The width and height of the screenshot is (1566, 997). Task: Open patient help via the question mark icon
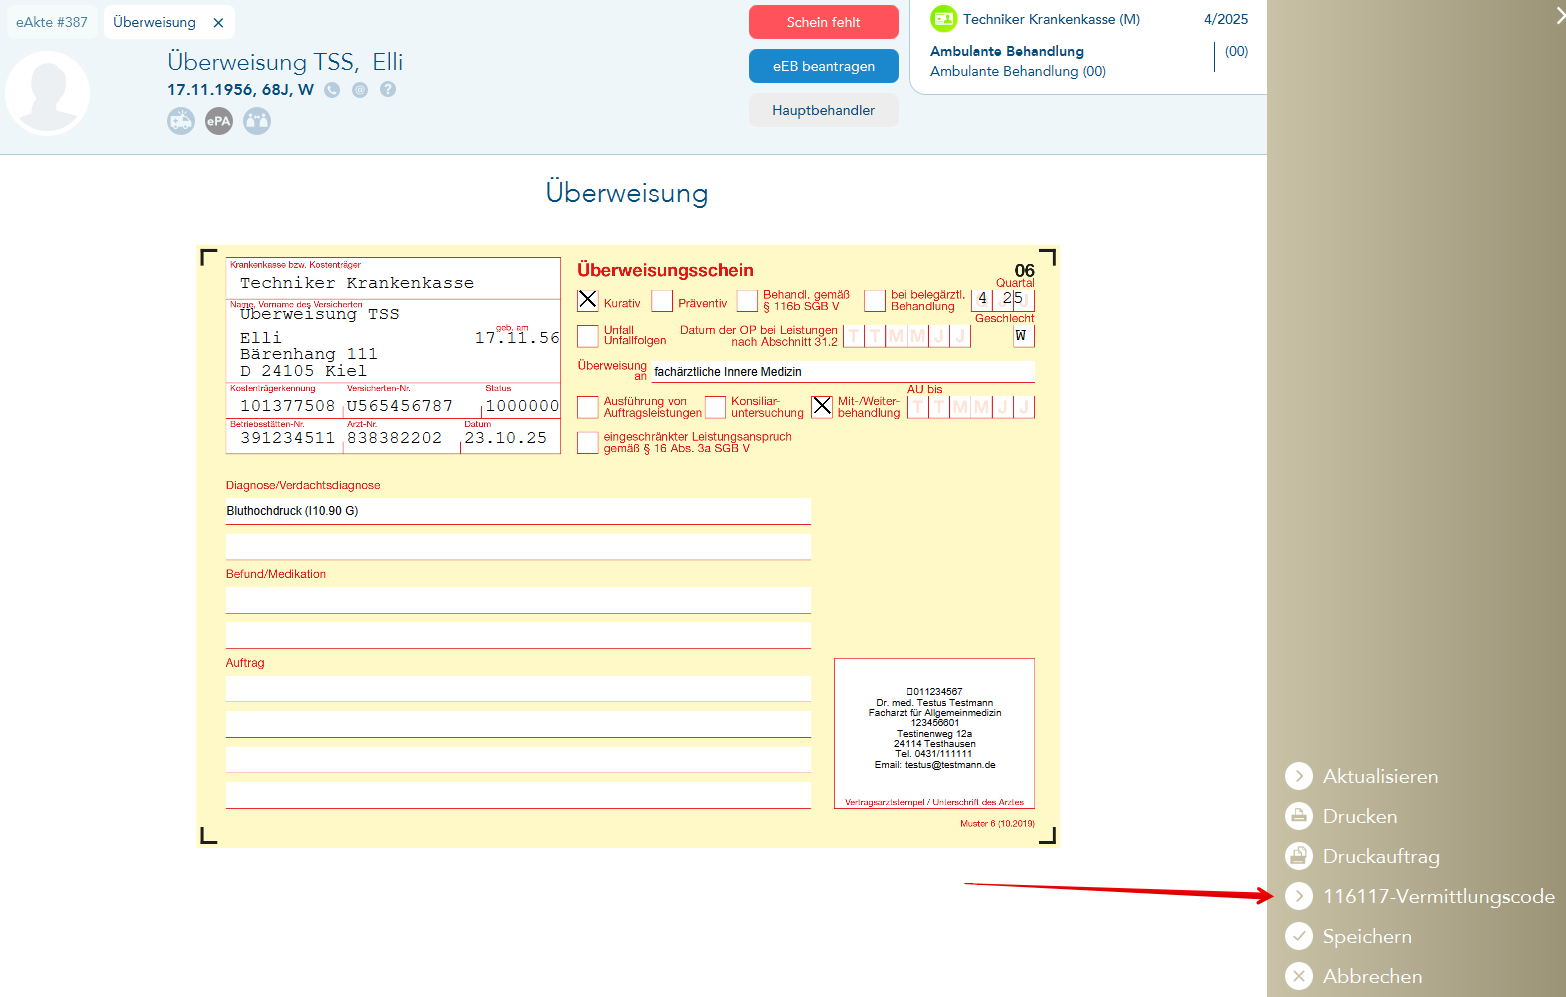click(x=387, y=90)
